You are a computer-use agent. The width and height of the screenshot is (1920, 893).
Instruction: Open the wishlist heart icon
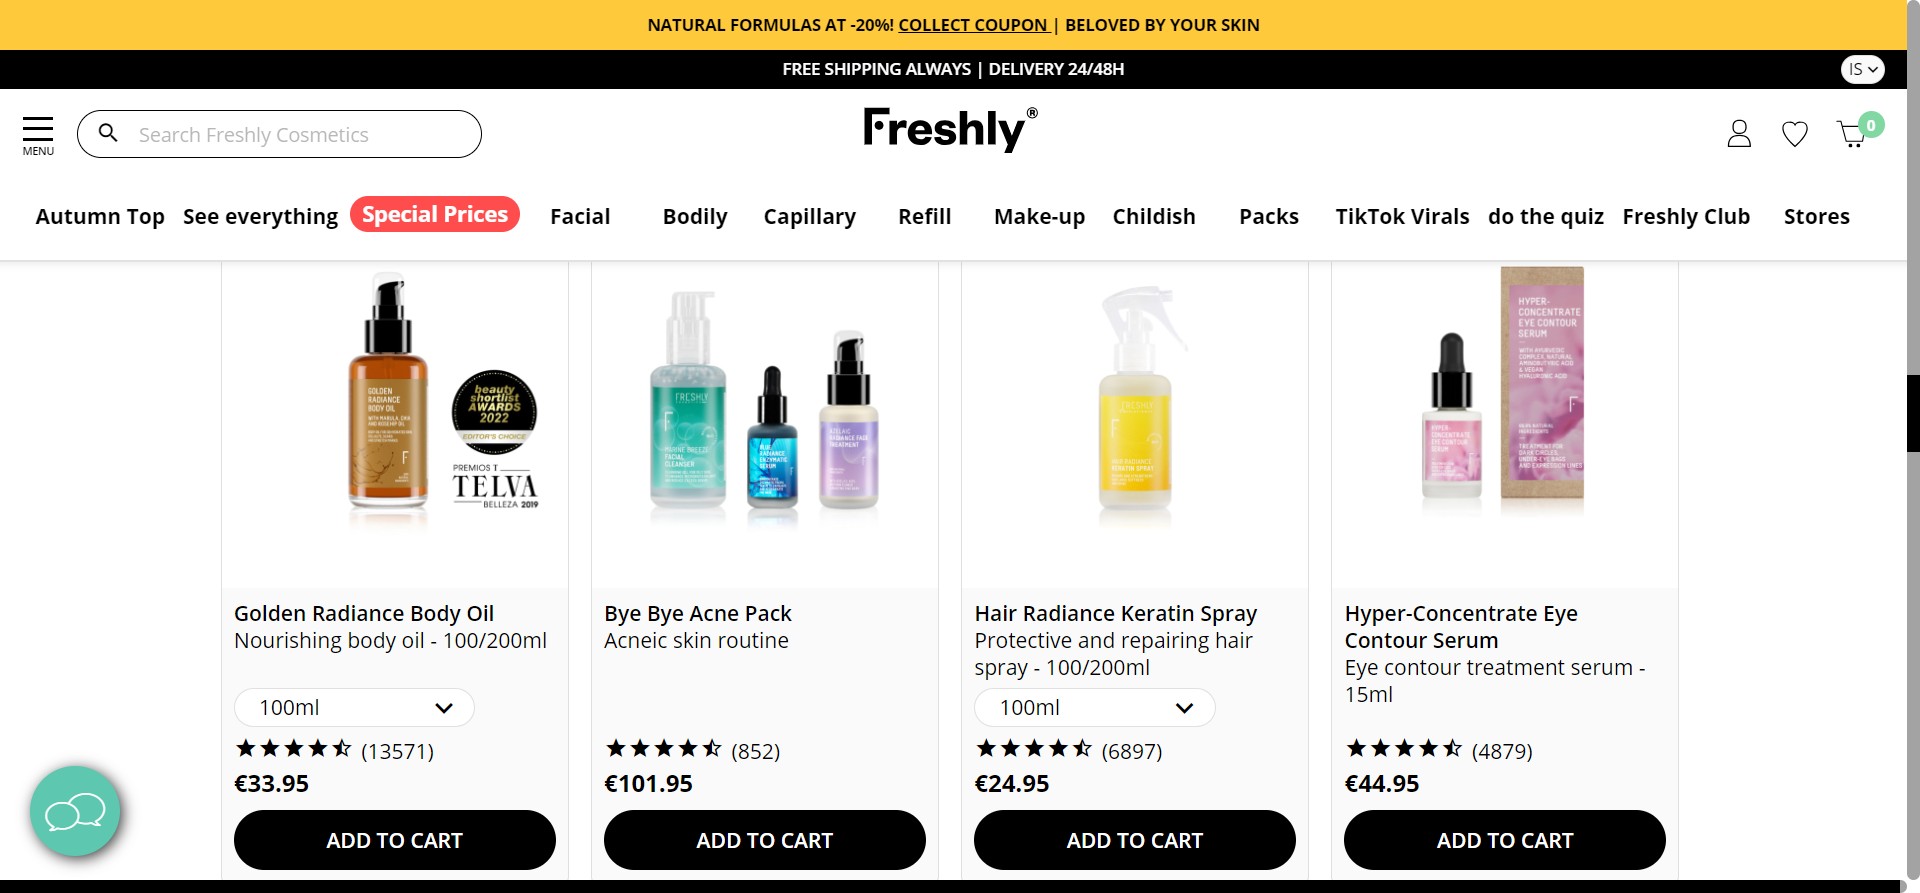click(x=1795, y=134)
